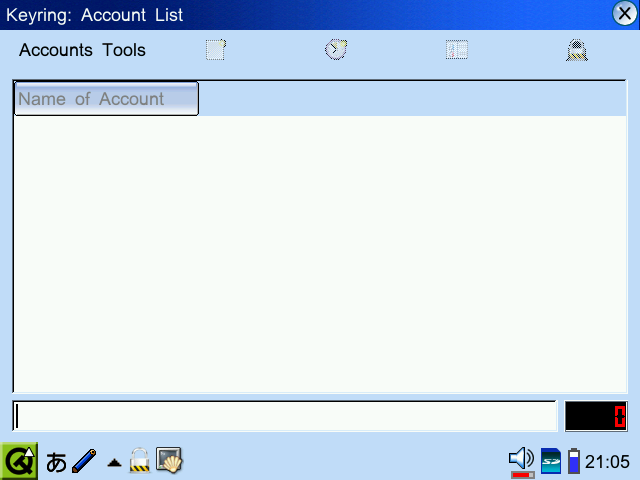Open the Accounts menu

[56, 50]
